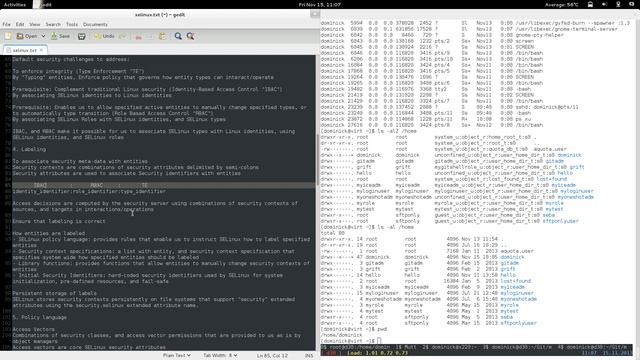This screenshot has width=640, height=360.
Task: Click the Open button in gedit toolbar
Action: pos(27,36)
